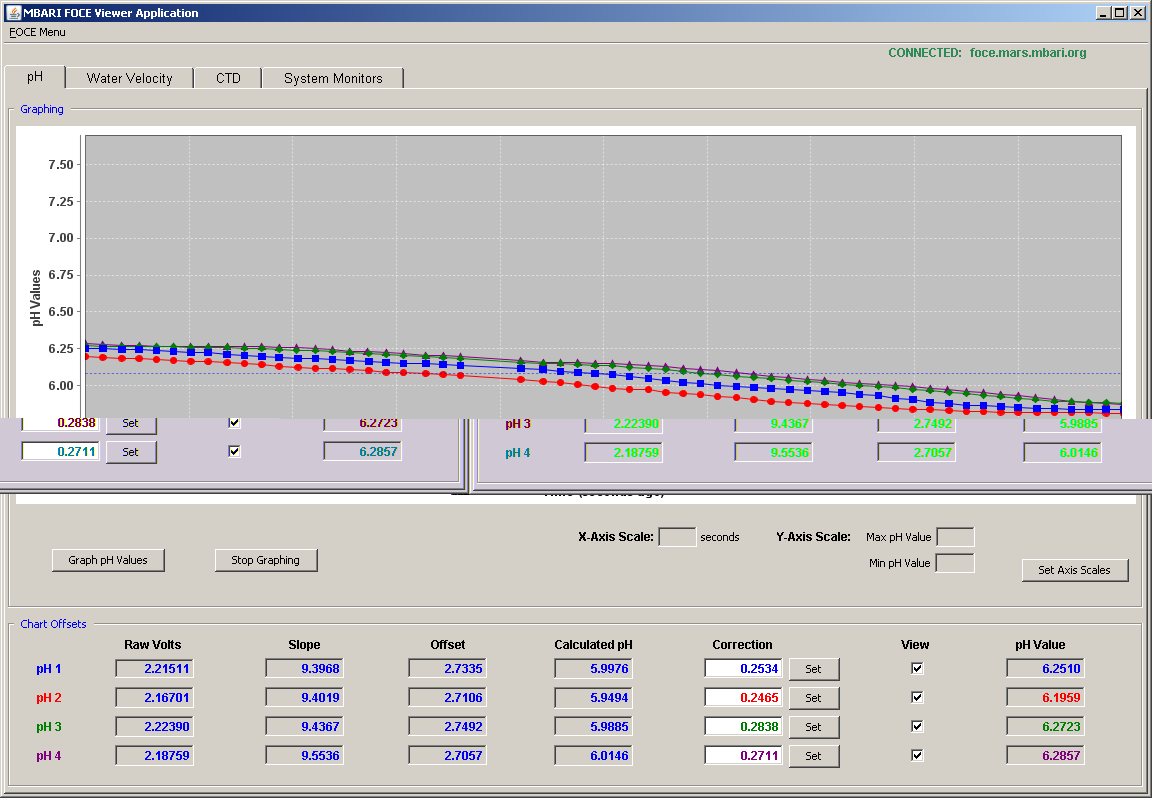Disable the pH 4 View checkbox
The height and width of the screenshot is (798, 1152).
[x=917, y=755]
